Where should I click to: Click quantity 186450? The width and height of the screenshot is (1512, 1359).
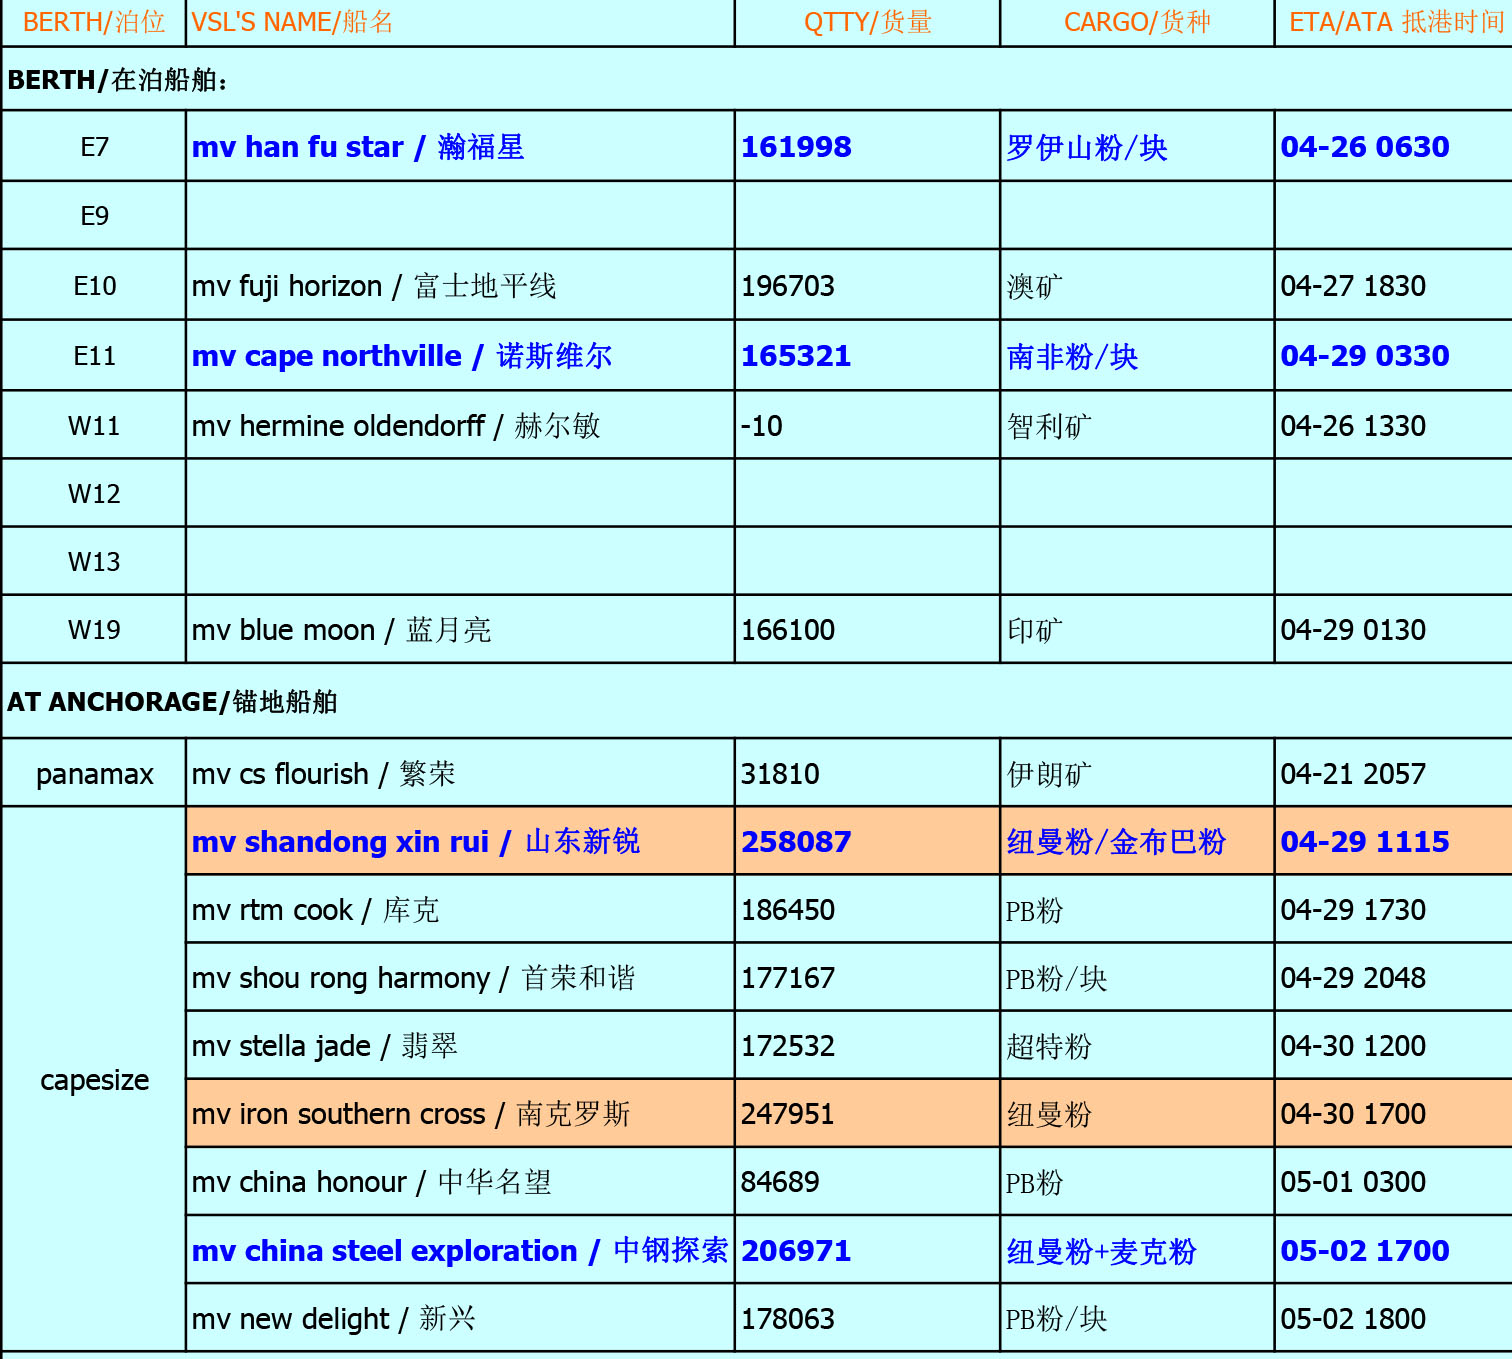867,909
